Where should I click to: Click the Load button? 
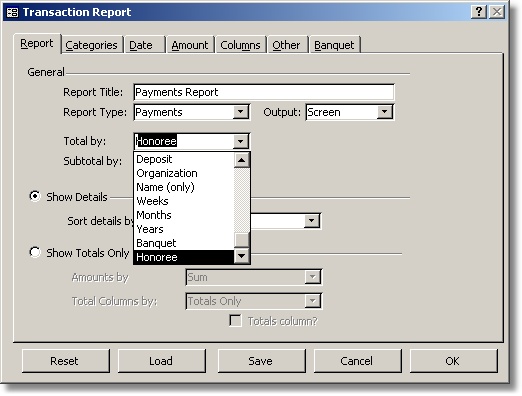tap(162, 361)
